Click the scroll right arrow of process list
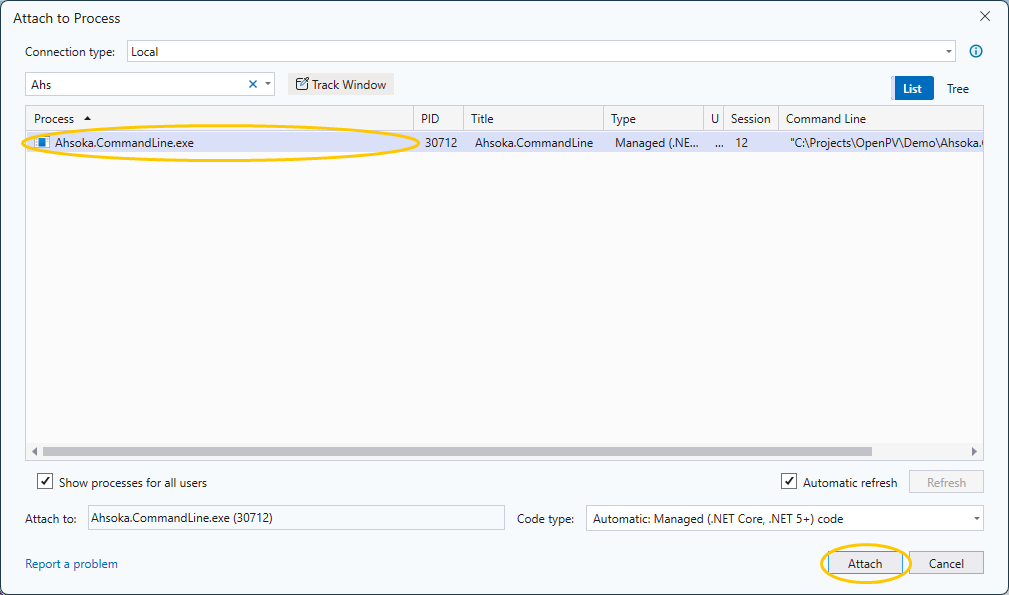Screen dimensions: 1009x595 point(974,452)
